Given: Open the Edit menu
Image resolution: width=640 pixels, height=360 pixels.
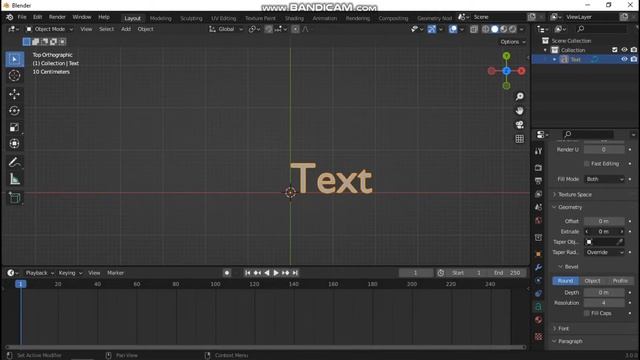Looking at the screenshot, I should [x=38, y=17].
